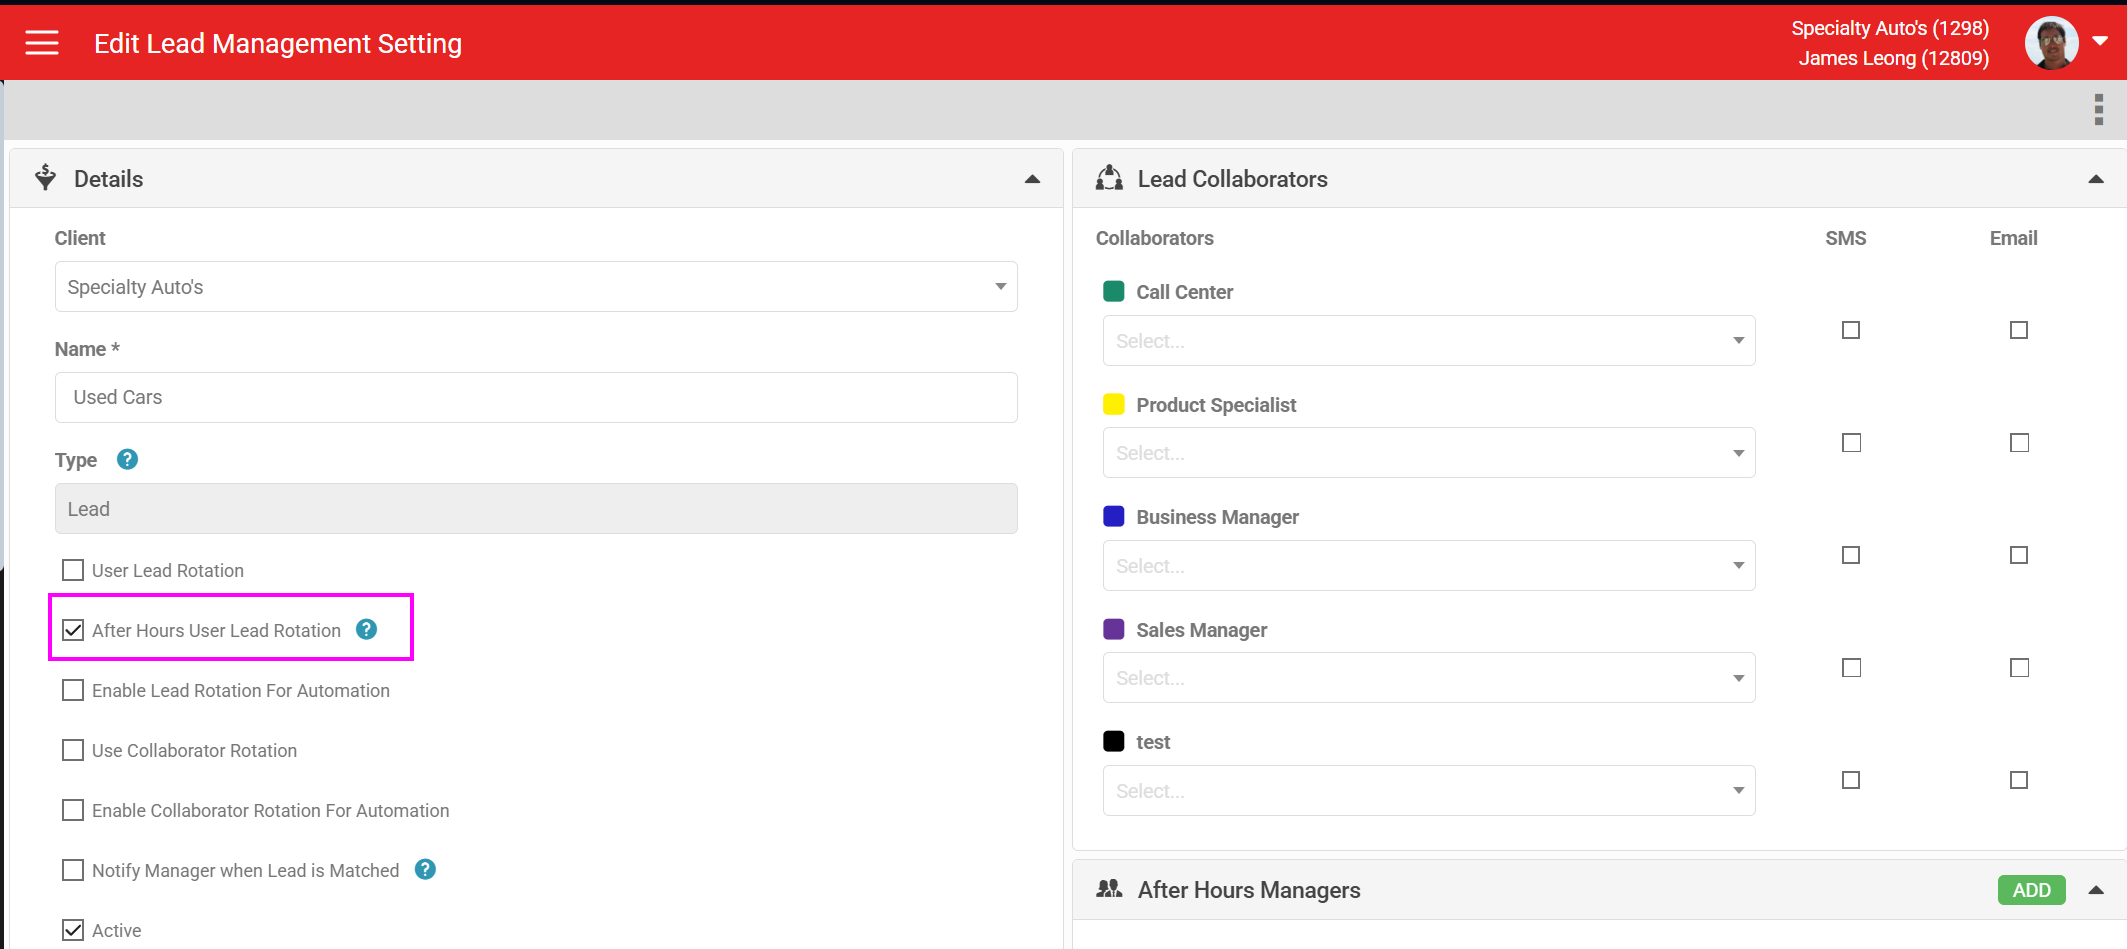Enable the User Lead Rotation checkbox
Image resolution: width=2127 pixels, height=949 pixels.
click(x=73, y=570)
